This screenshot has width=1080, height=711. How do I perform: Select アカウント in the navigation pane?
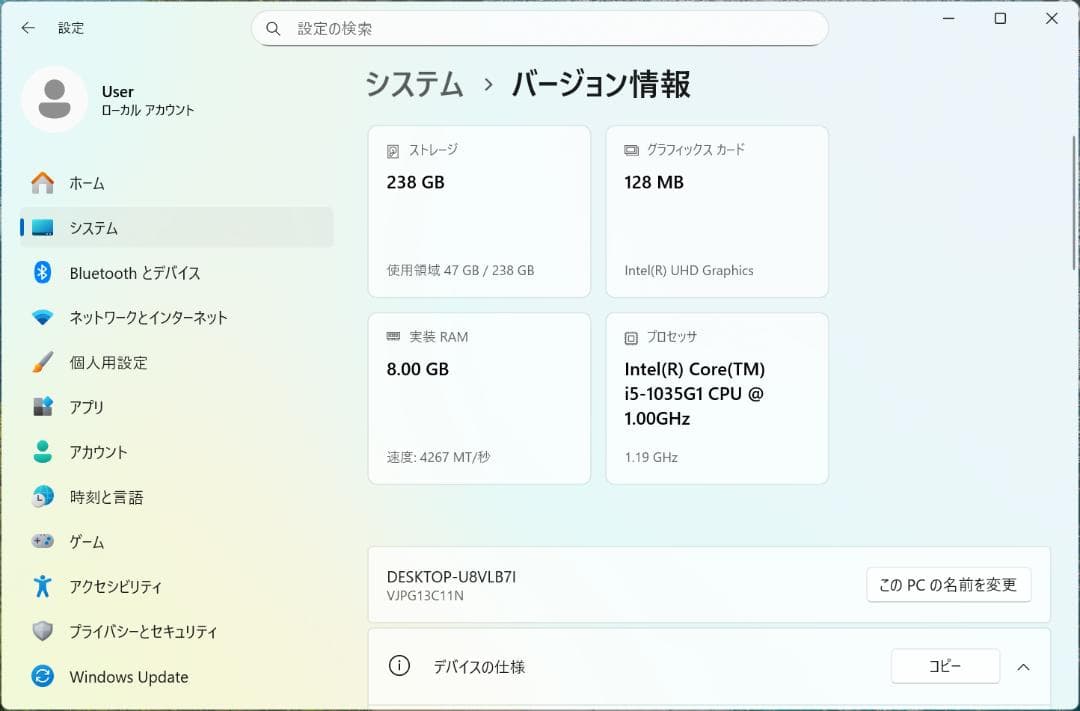coord(98,452)
